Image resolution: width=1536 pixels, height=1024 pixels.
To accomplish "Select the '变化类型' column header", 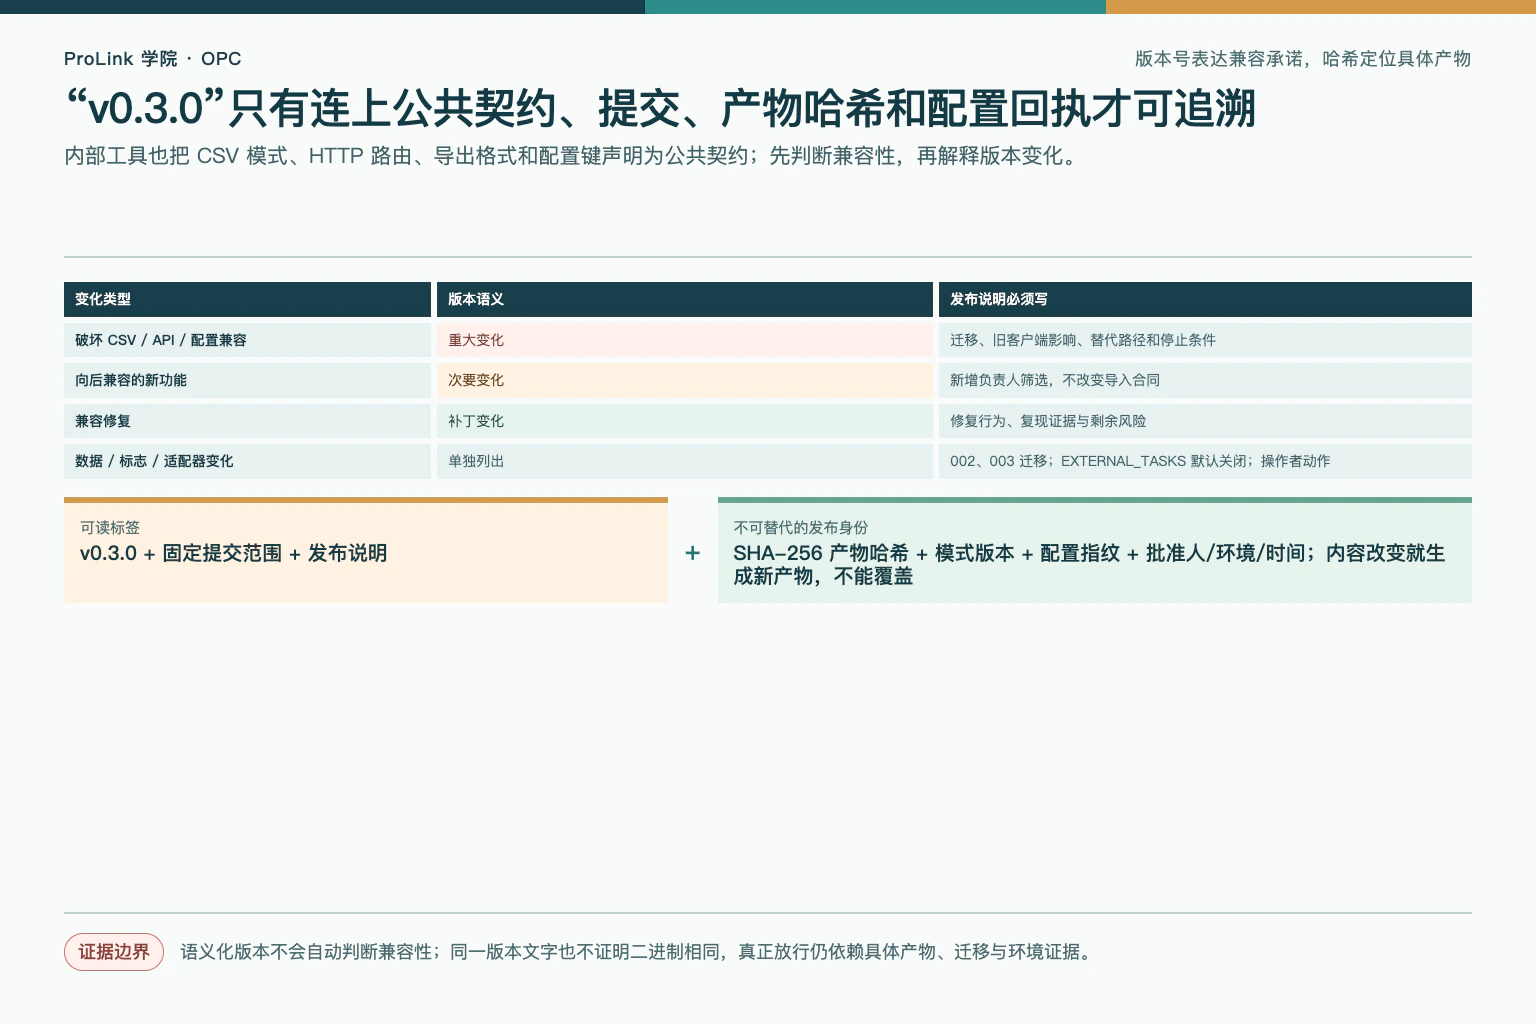I will click(x=247, y=299).
